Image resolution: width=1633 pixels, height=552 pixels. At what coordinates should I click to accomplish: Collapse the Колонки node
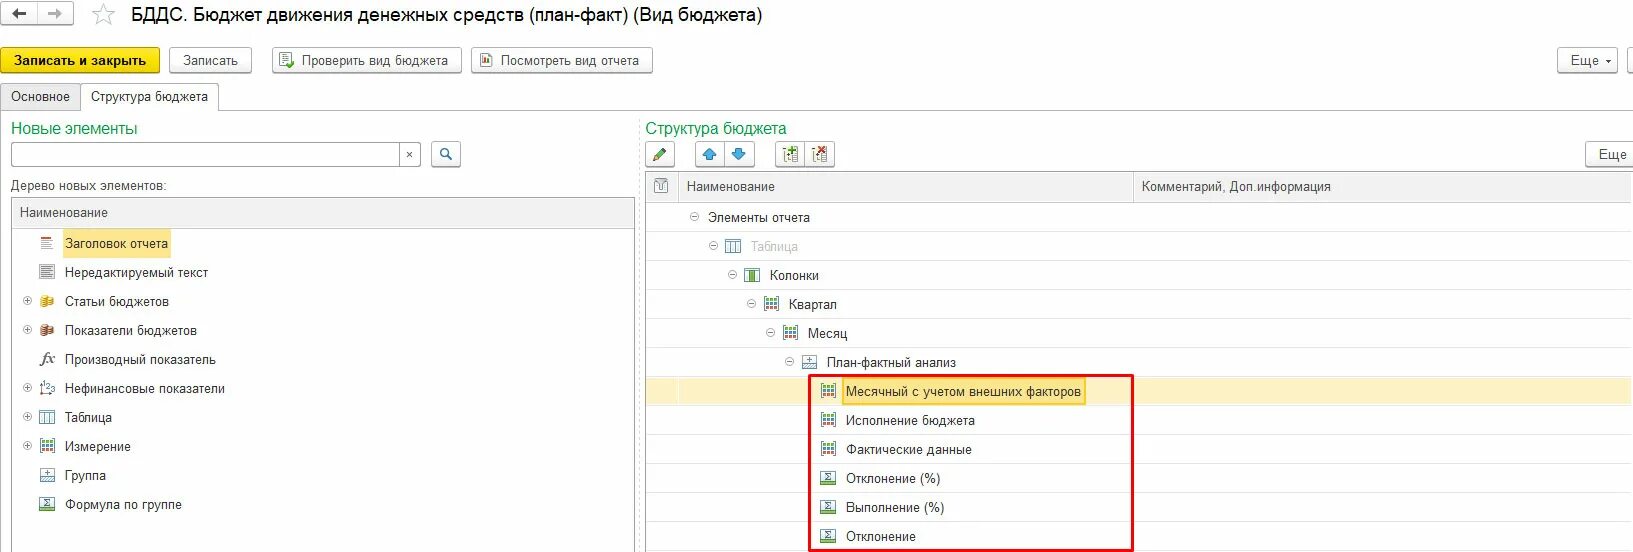click(732, 275)
